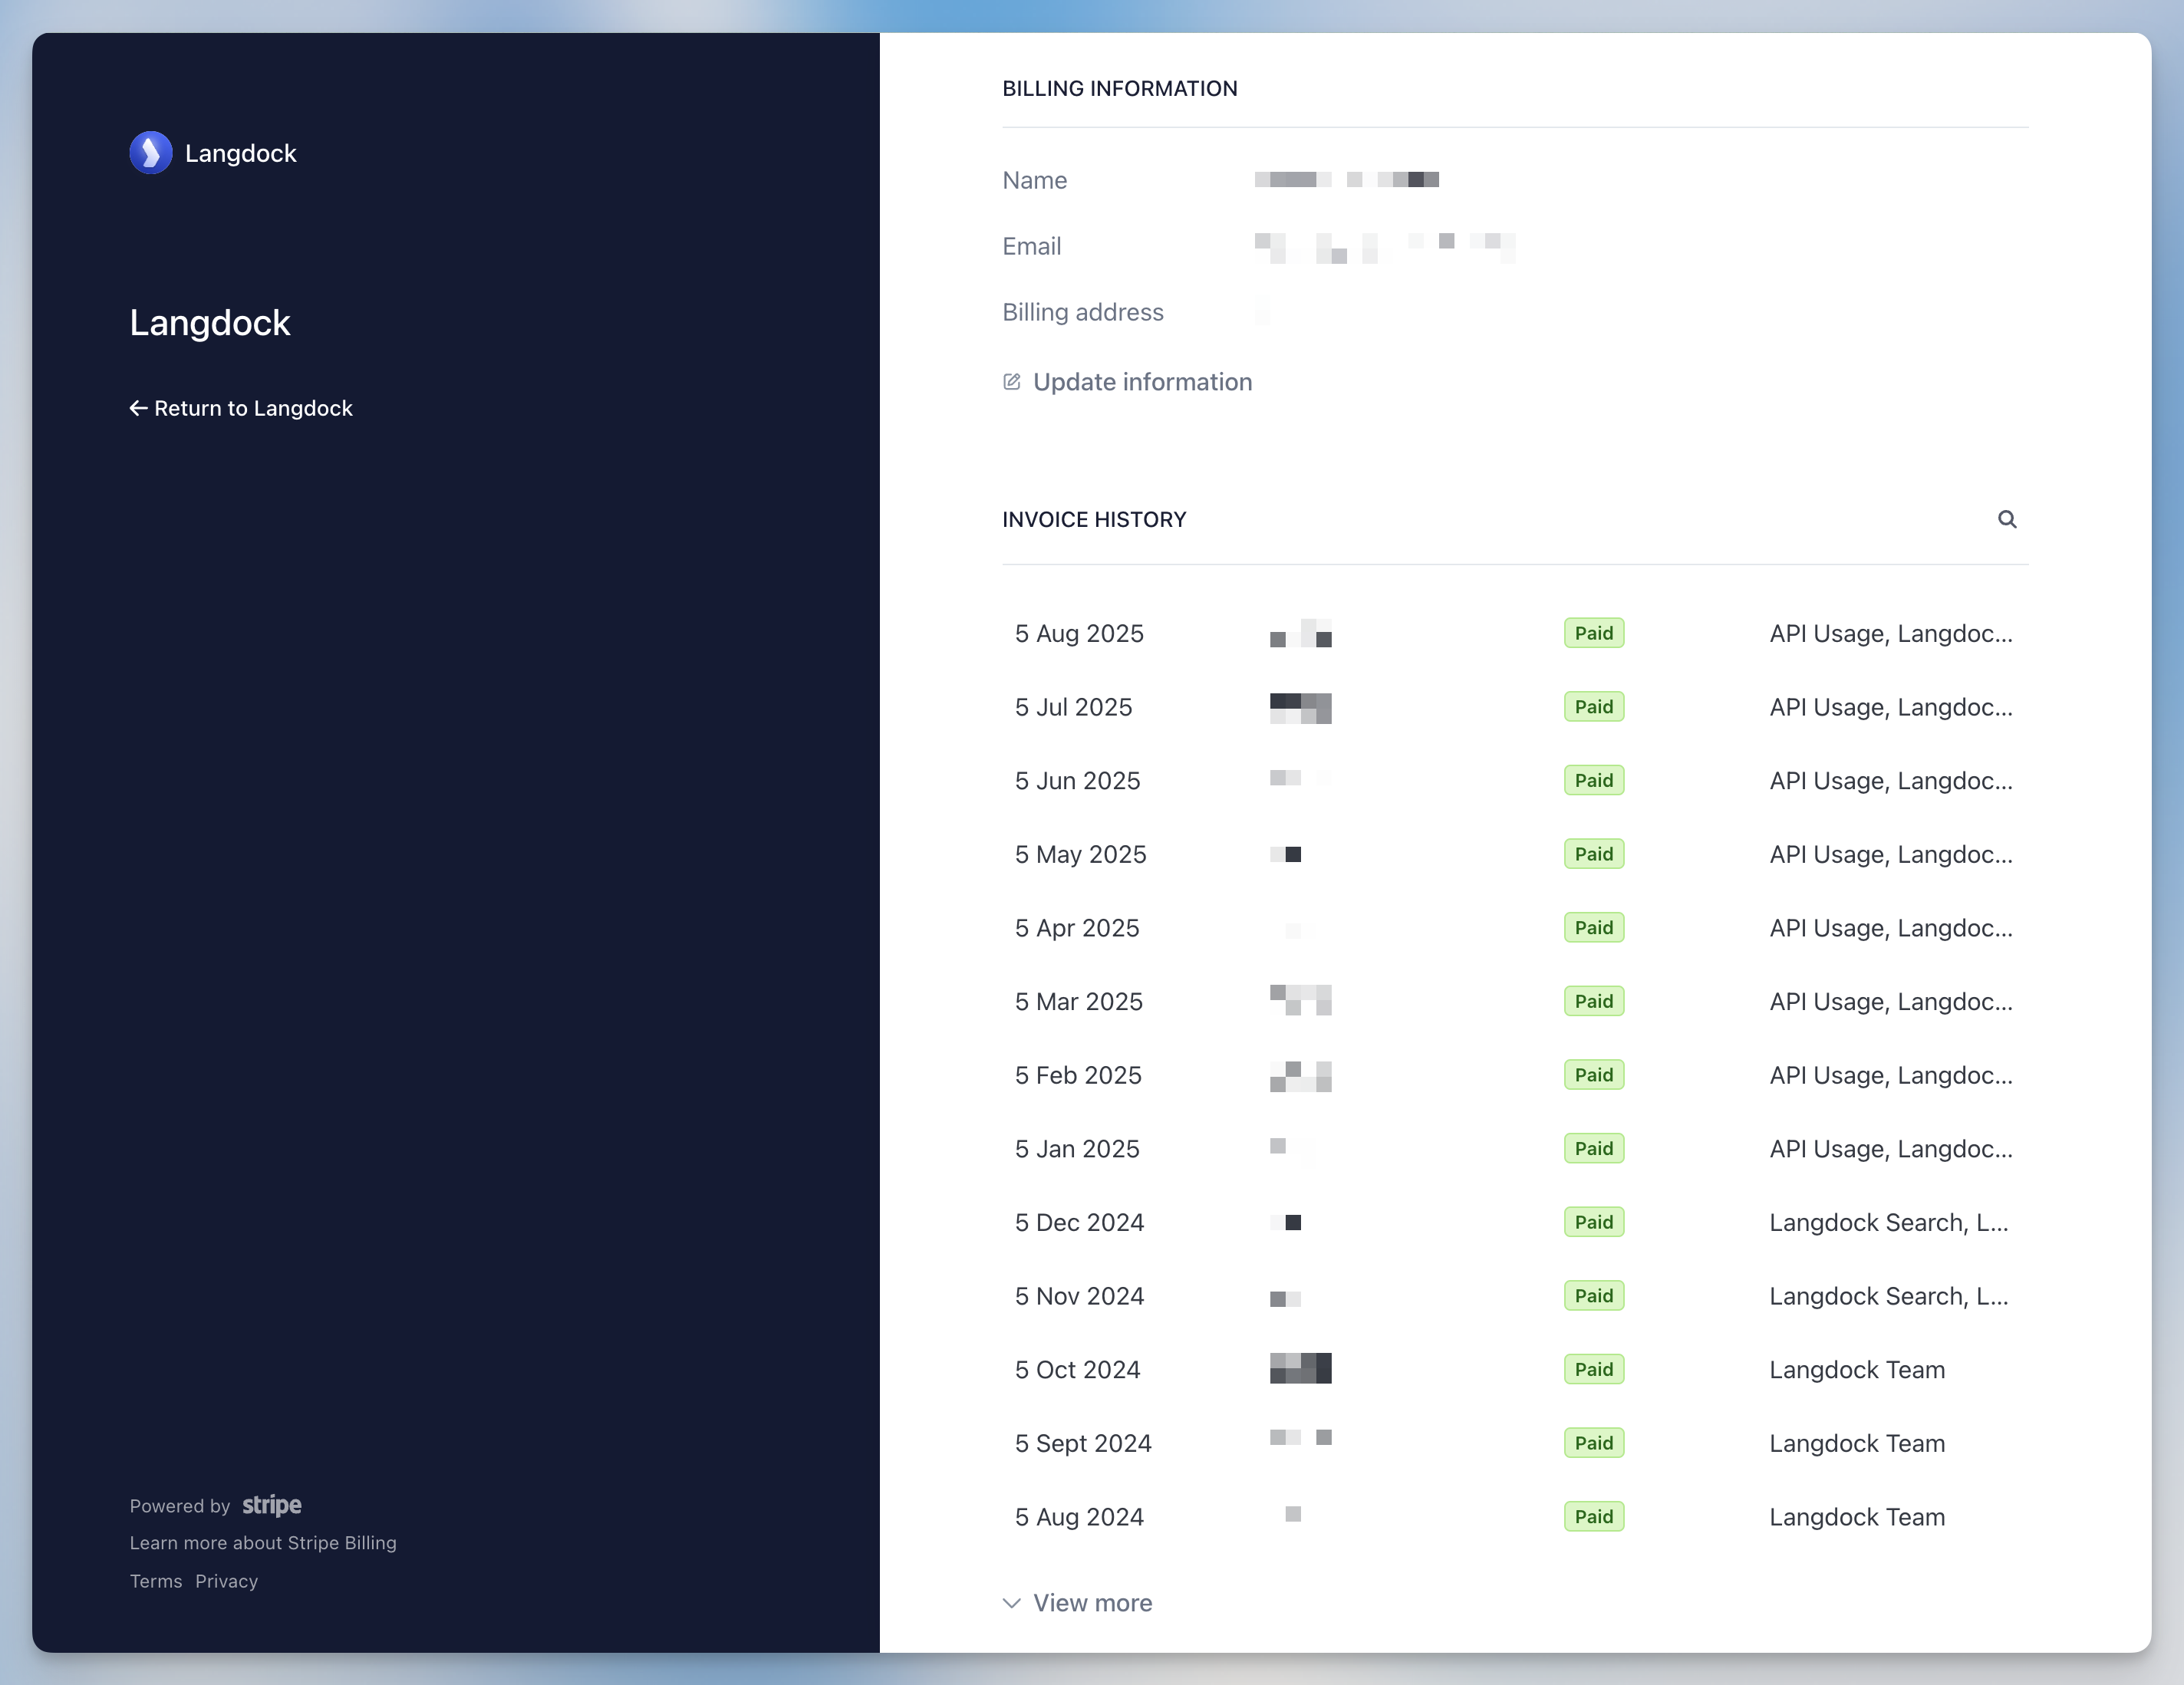2184x1685 pixels.
Task: Click description of 5 Jun 2025 invoice
Action: (x=1891, y=781)
